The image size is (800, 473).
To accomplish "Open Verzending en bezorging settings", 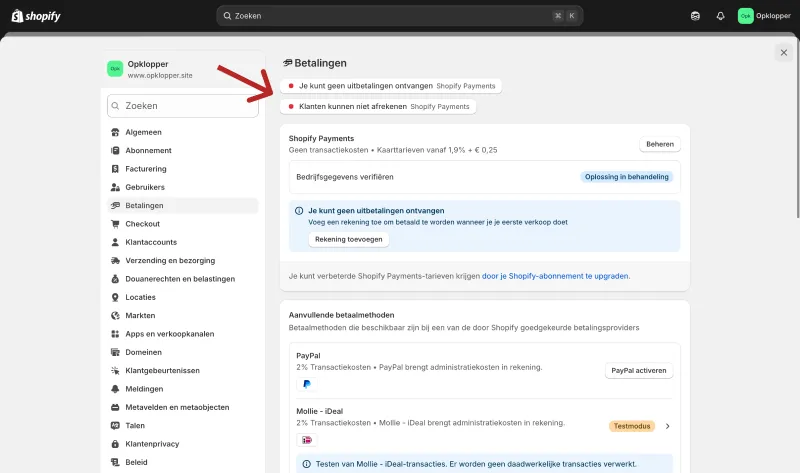I will click(183, 261).
